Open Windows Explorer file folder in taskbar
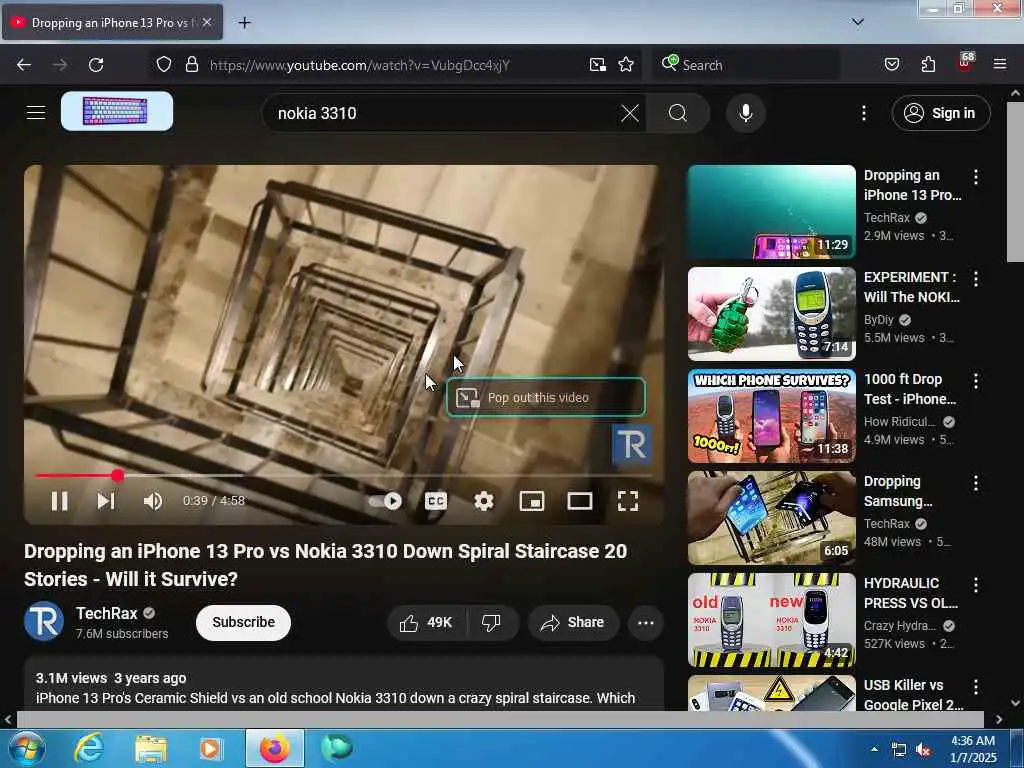This screenshot has width=1024, height=768. point(151,748)
